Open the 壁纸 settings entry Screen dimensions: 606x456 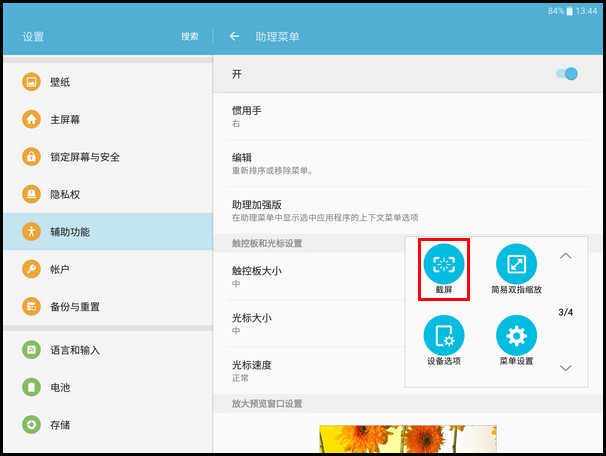(x=108, y=82)
